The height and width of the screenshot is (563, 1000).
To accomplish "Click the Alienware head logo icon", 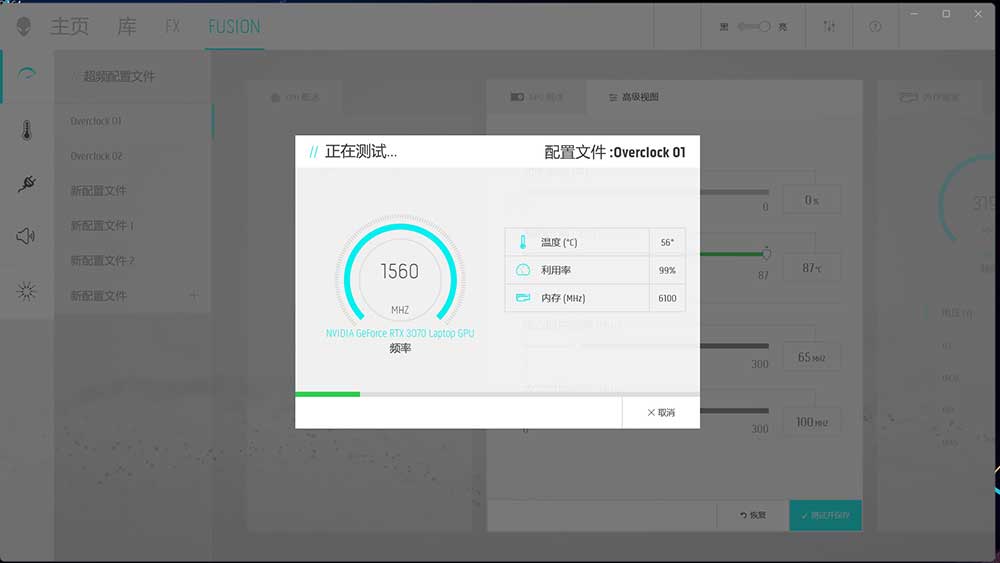I will 24,26.
